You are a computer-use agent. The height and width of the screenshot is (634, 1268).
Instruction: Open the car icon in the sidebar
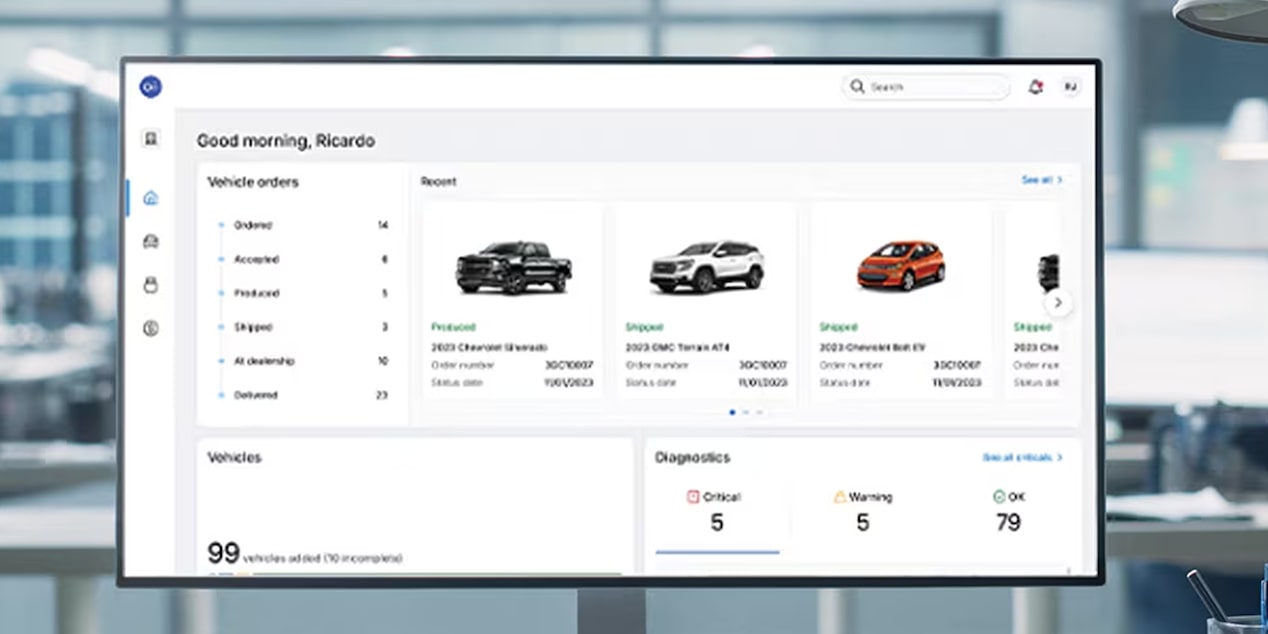pos(151,241)
